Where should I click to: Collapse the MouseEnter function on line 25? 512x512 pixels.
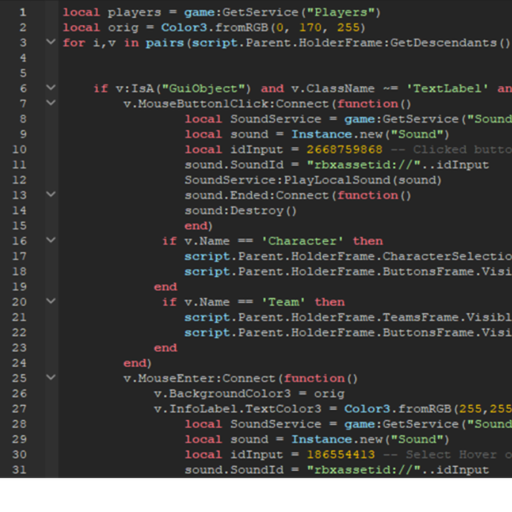pos(51,377)
